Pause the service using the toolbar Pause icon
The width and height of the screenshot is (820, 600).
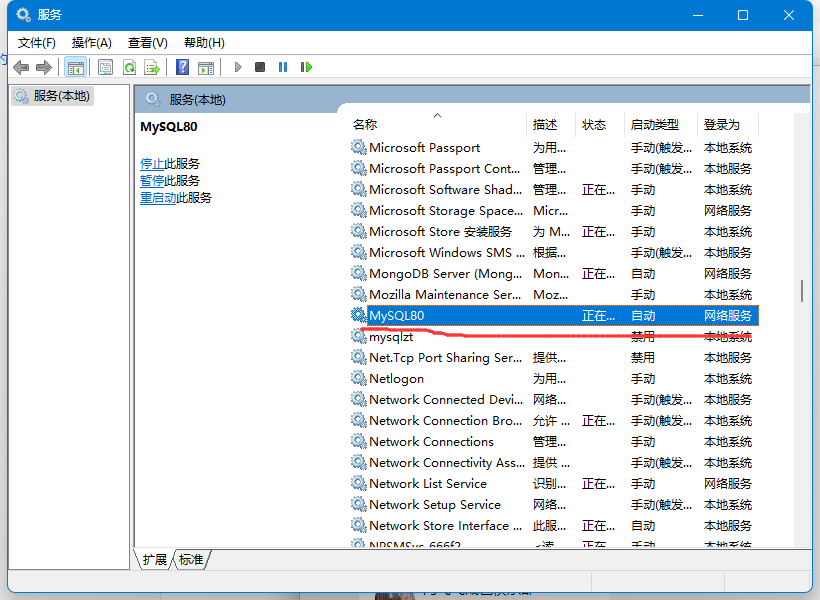(283, 67)
